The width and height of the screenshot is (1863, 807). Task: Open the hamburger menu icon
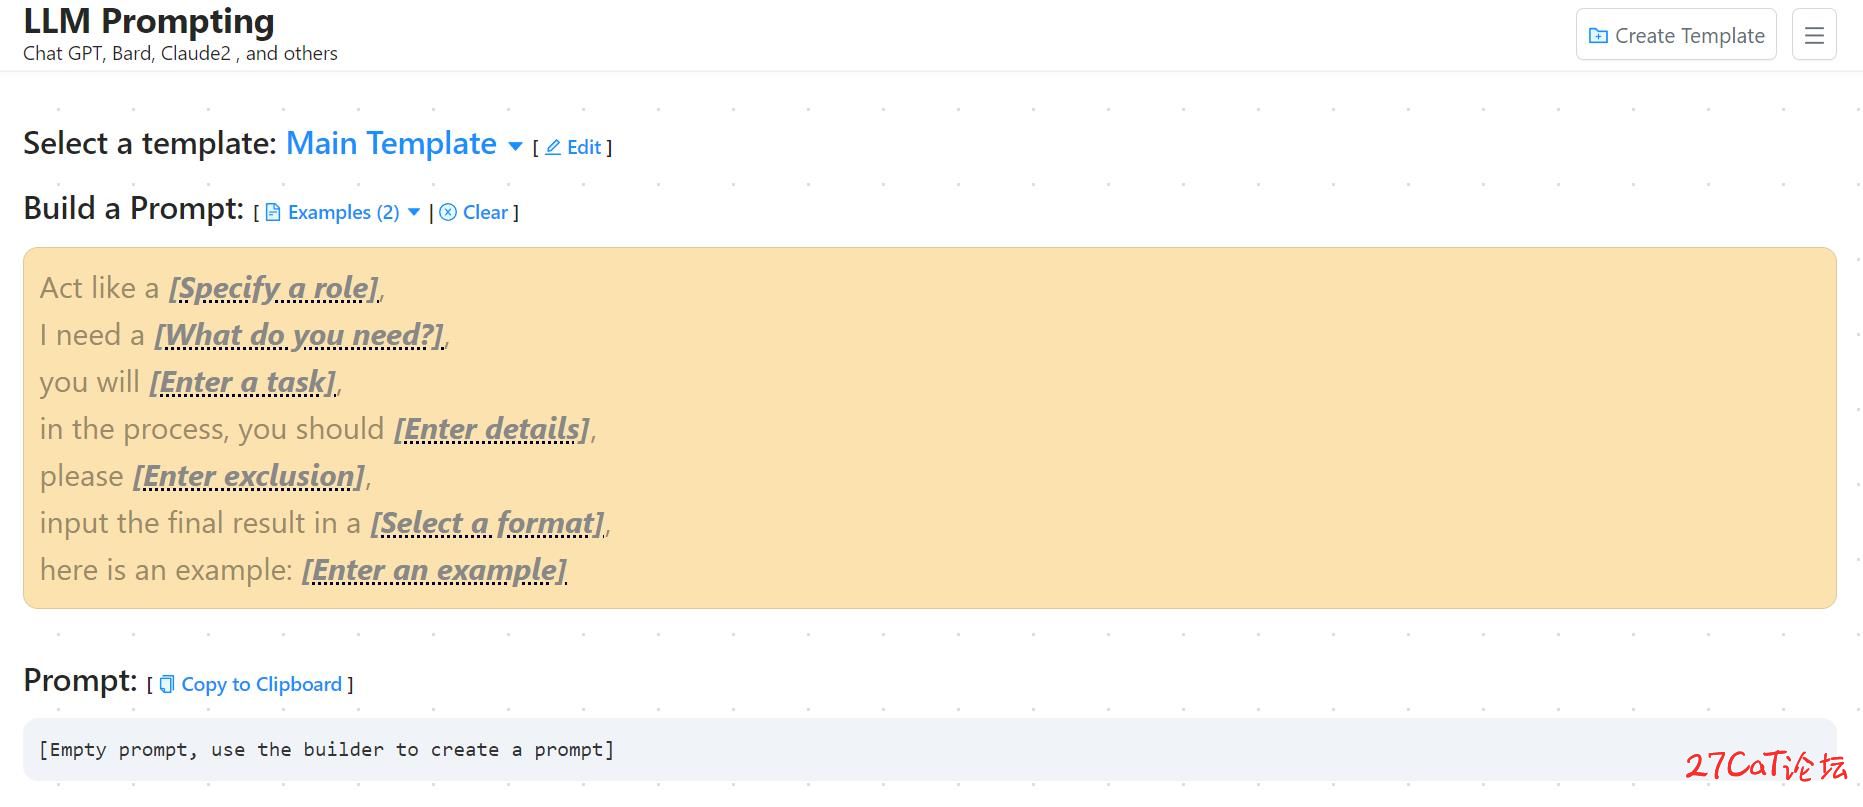coord(1814,35)
